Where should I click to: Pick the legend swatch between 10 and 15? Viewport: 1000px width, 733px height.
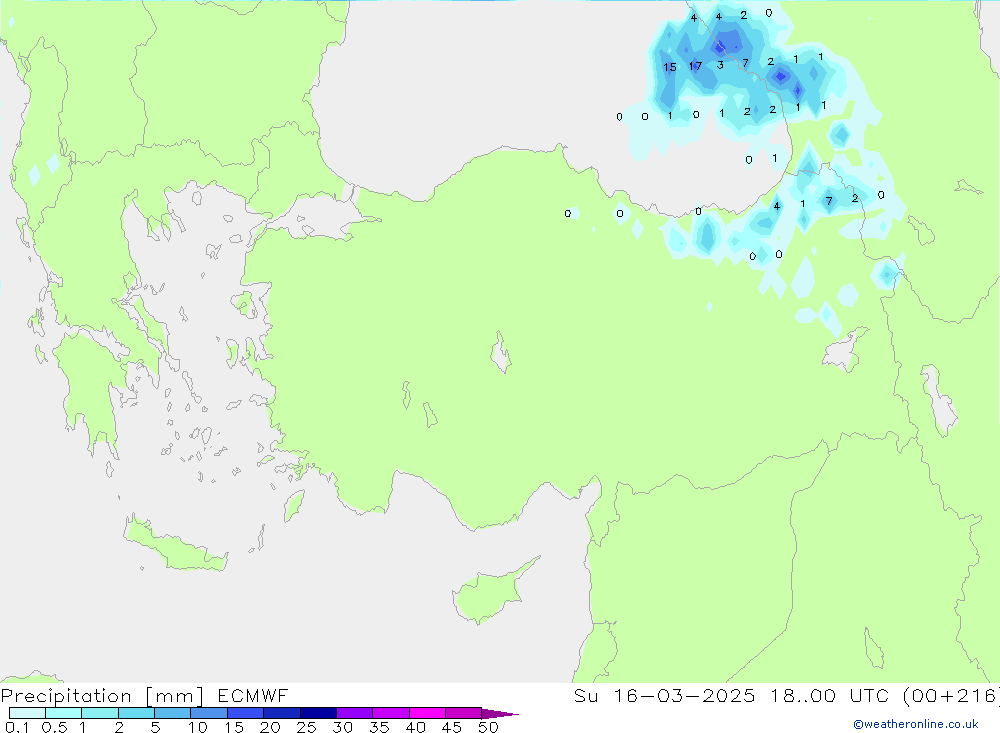(x=209, y=713)
